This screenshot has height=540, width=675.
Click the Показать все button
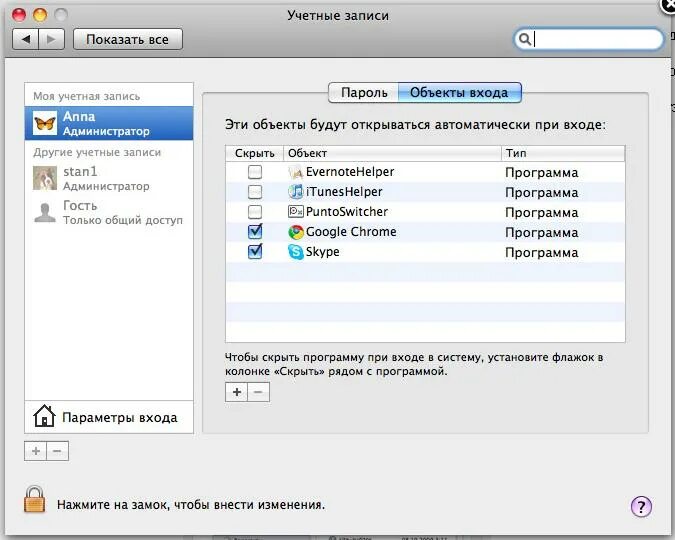[x=127, y=40]
